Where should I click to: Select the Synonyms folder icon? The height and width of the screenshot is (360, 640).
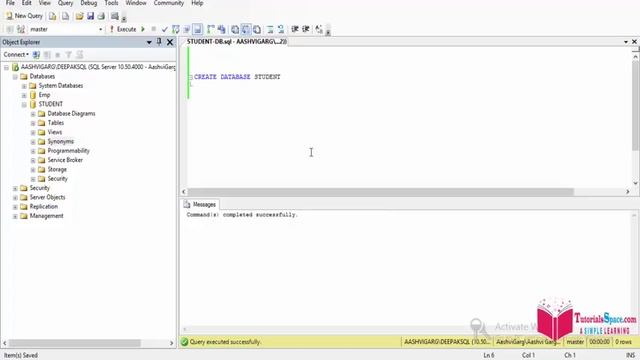[x=41, y=142]
